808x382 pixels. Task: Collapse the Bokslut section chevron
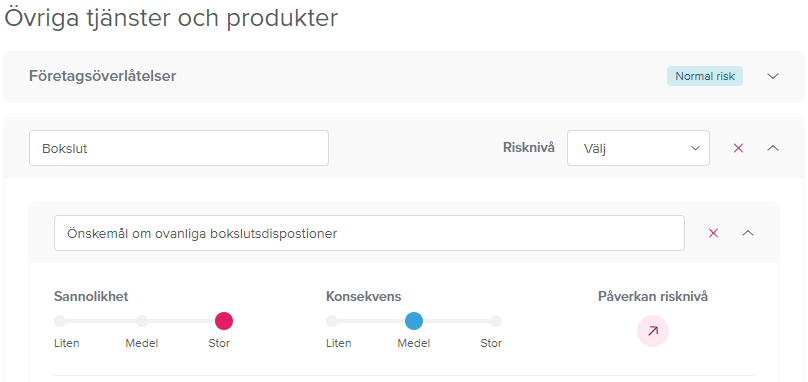tap(772, 148)
